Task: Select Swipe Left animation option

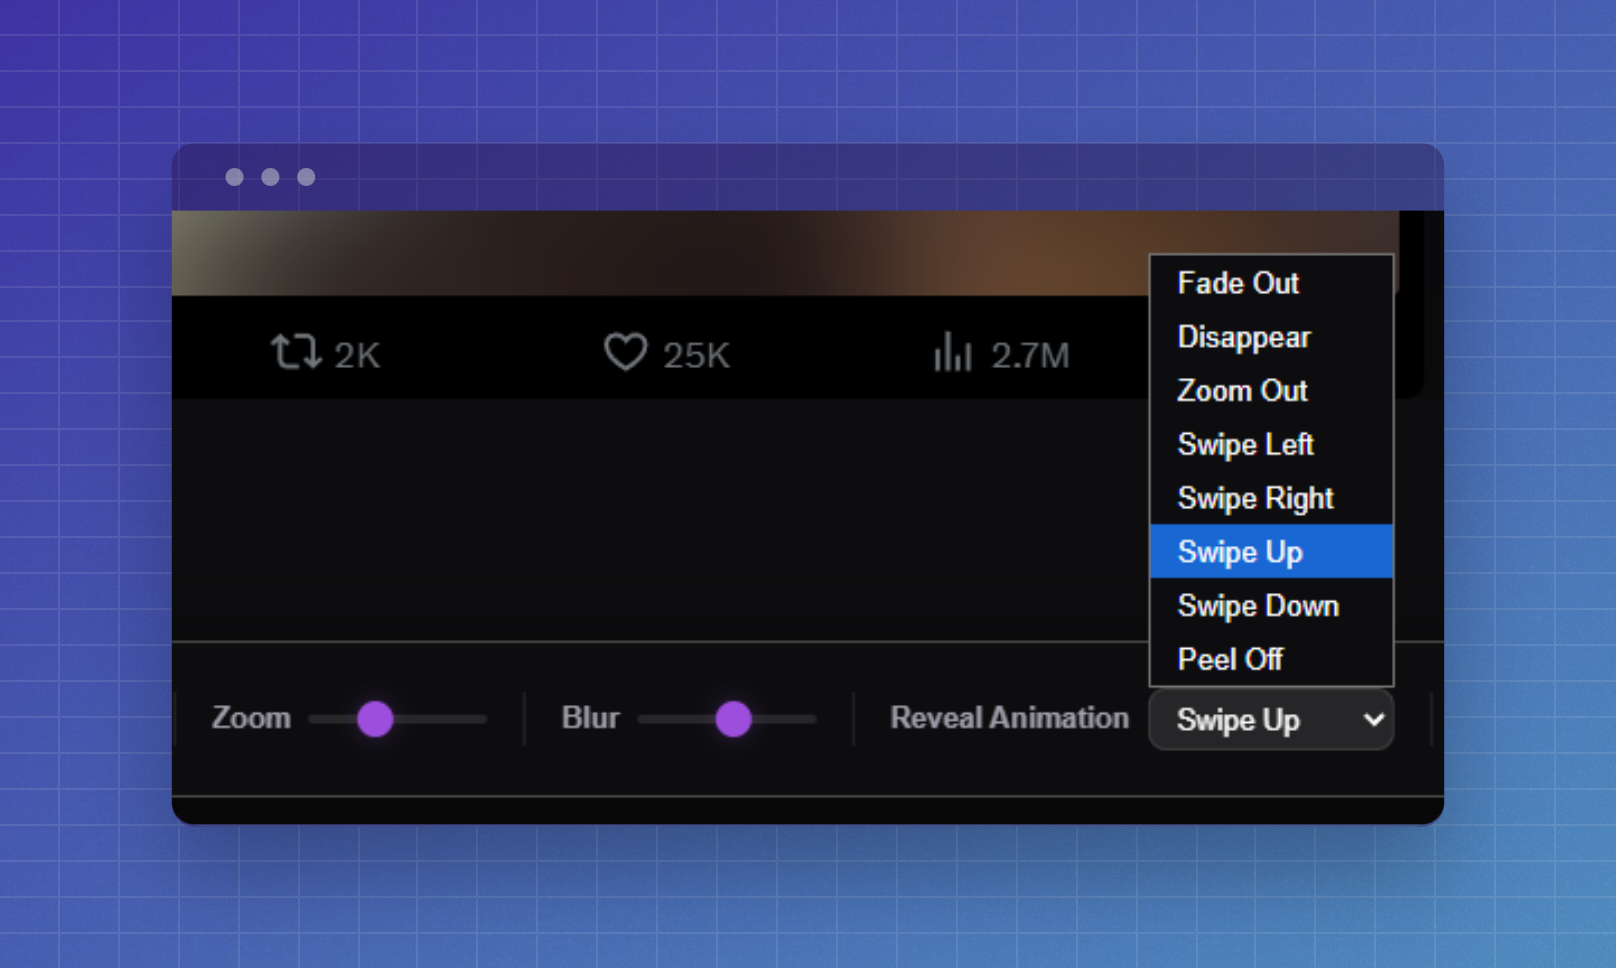Action: [x=1245, y=445]
